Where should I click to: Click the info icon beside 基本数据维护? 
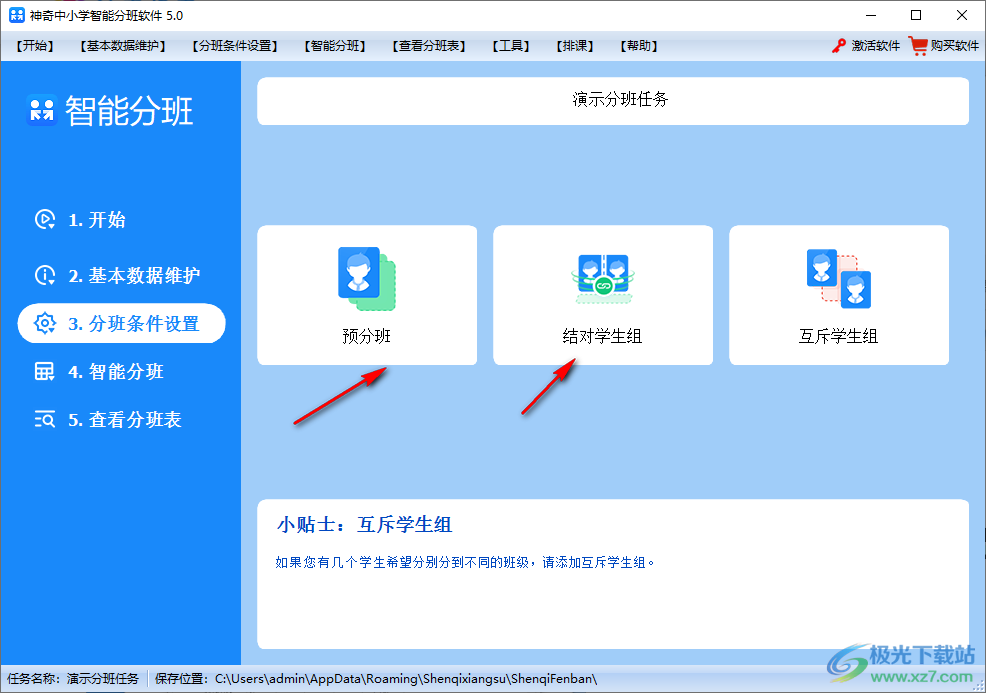click(45, 275)
